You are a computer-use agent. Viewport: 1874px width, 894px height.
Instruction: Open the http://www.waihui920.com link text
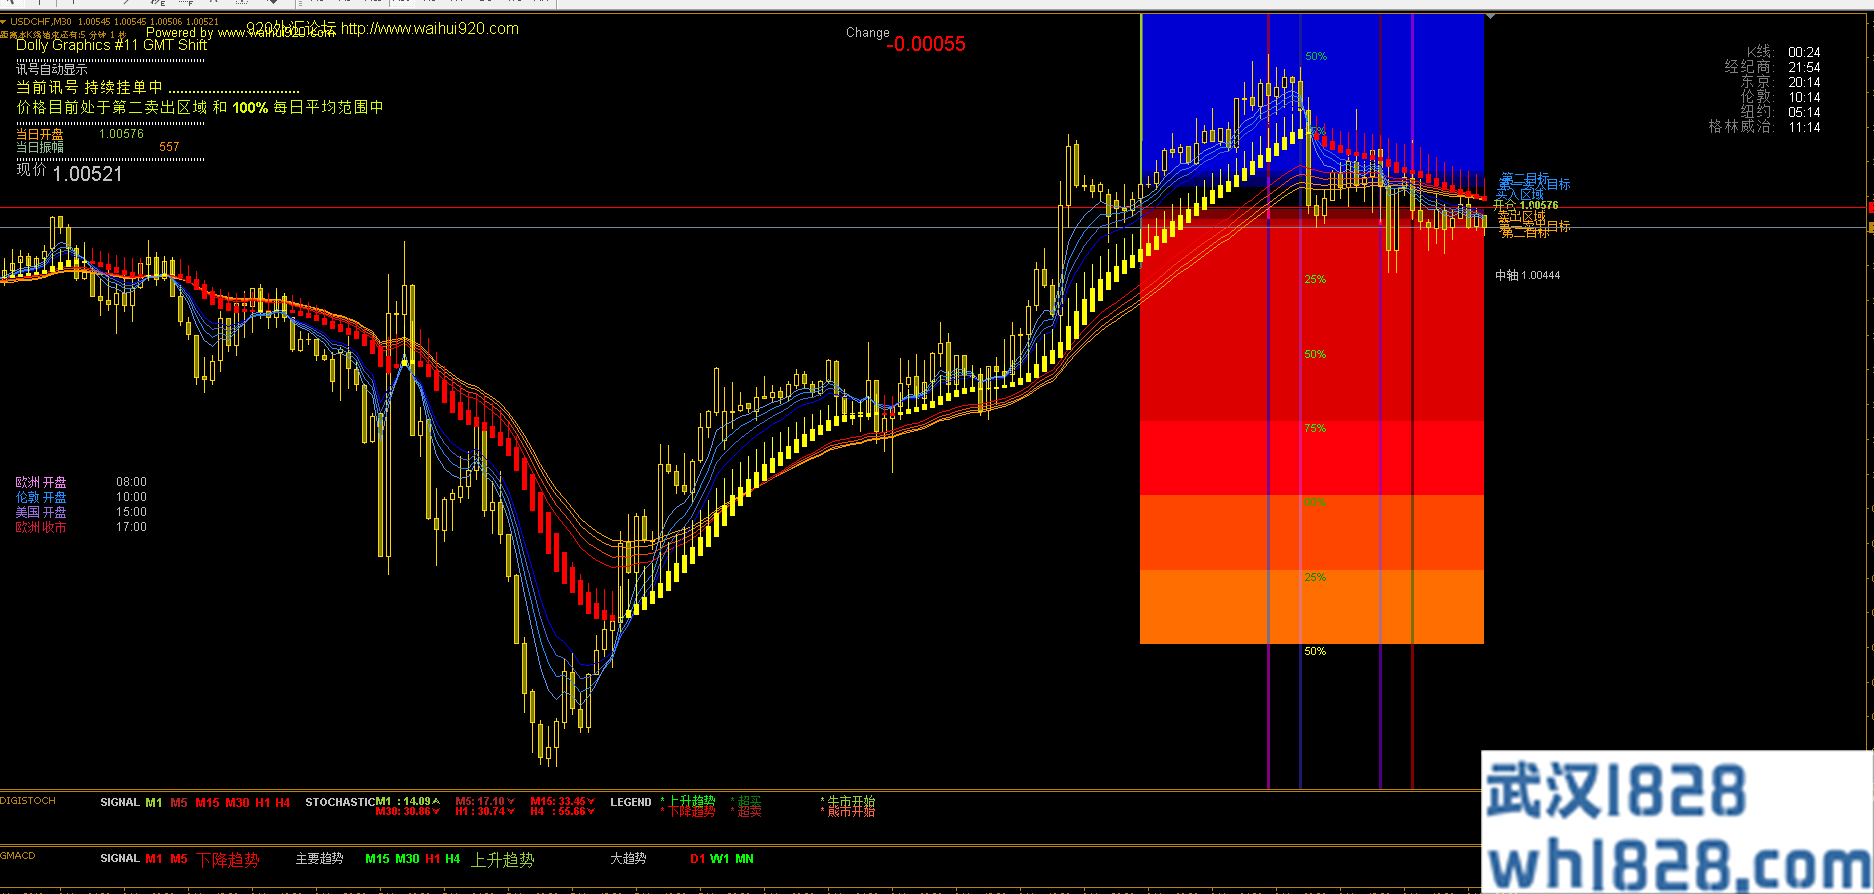coord(430,28)
